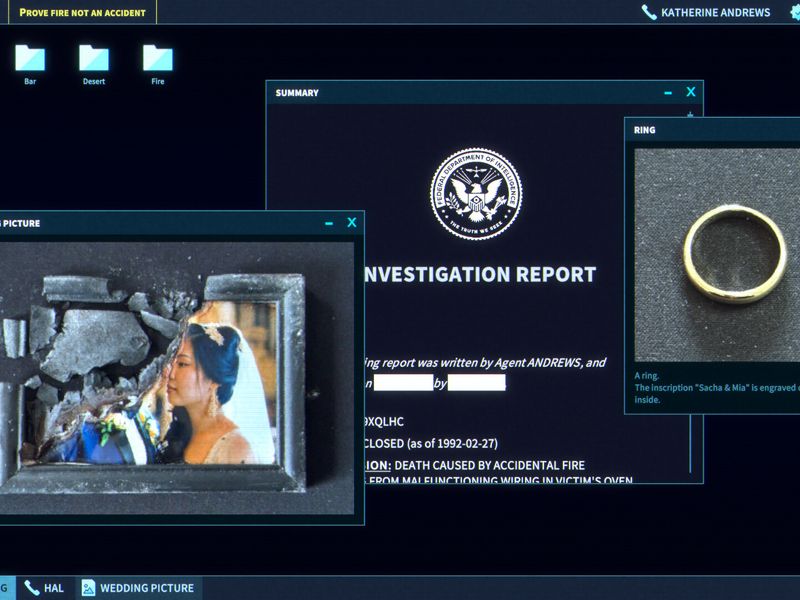Image resolution: width=800 pixels, height=600 pixels.
Task: Click the phone icon on the HAL taskbar item
Action: (32, 588)
